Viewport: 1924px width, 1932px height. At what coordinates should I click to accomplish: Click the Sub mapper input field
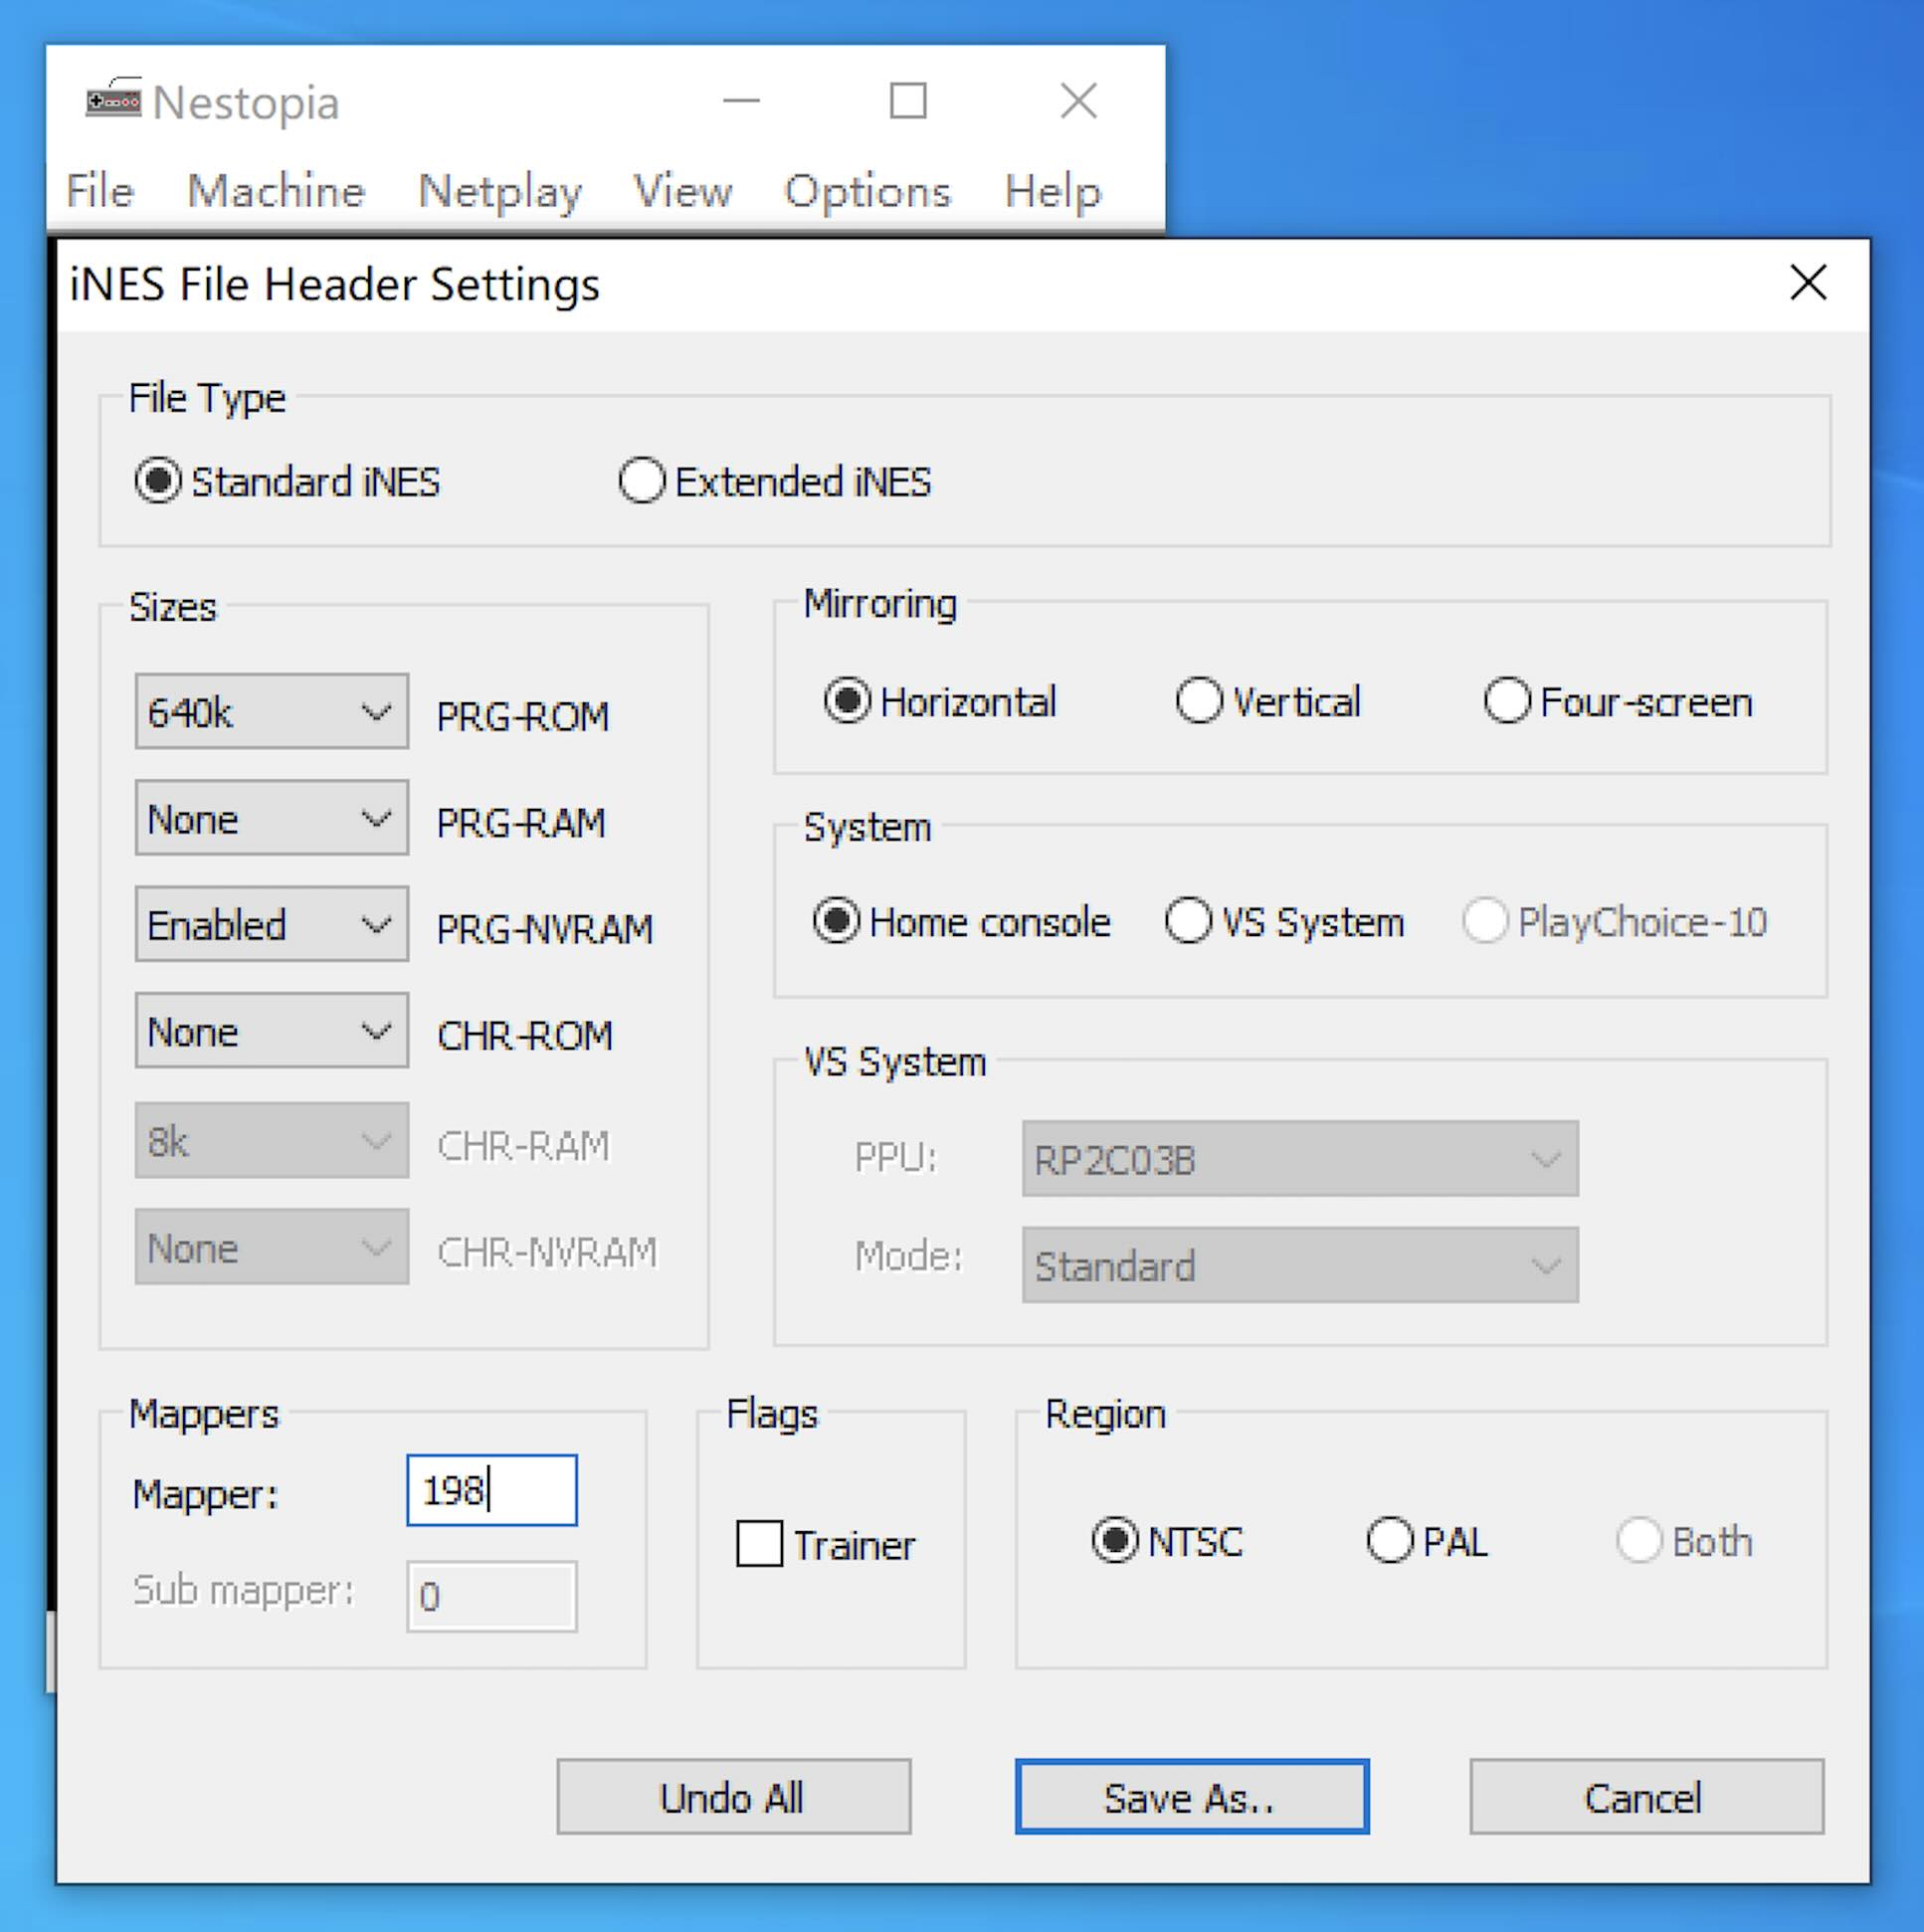(x=491, y=1596)
